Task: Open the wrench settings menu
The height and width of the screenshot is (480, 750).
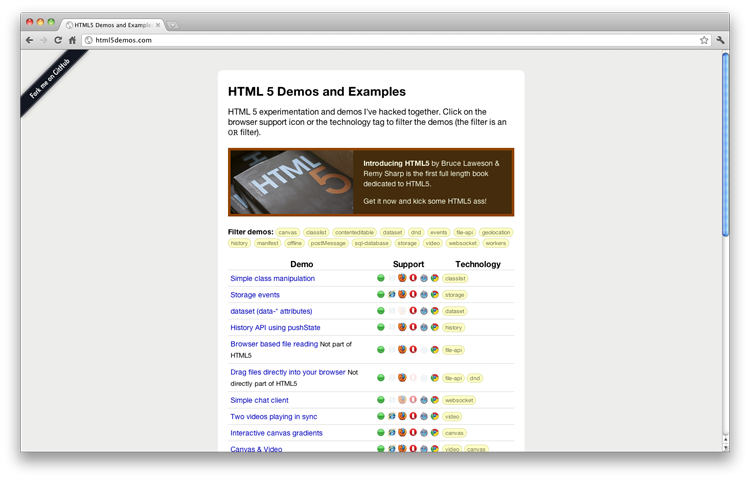Action: click(720, 40)
